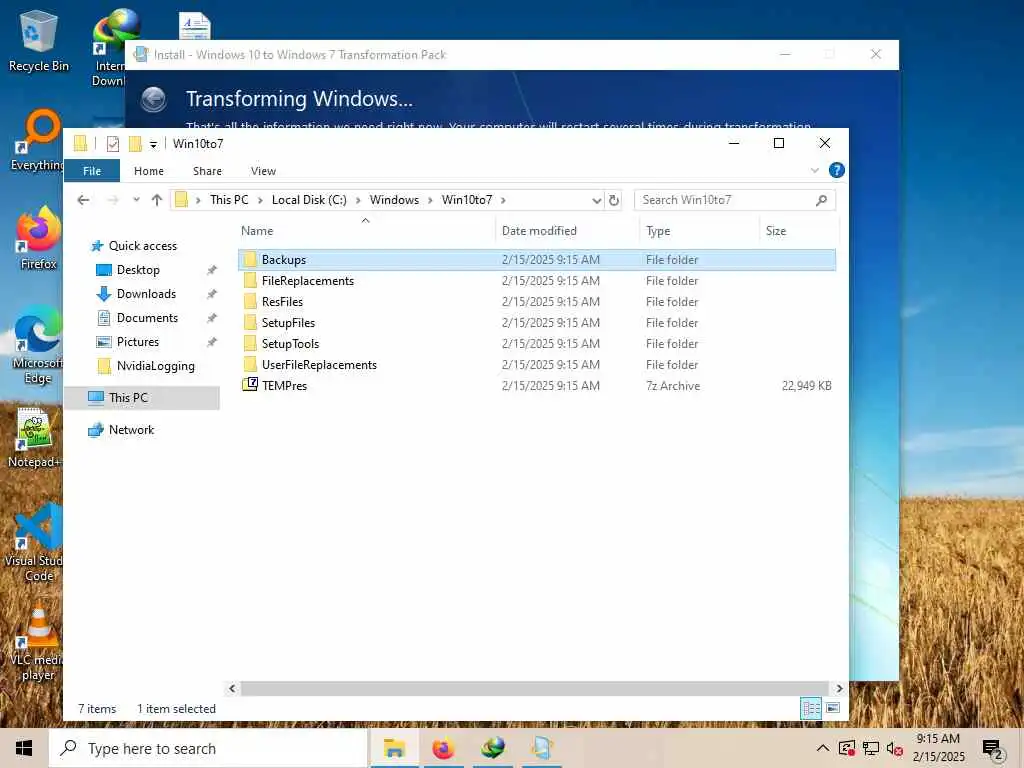Expand the chevron after Local Disk (C:)

coord(358,200)
